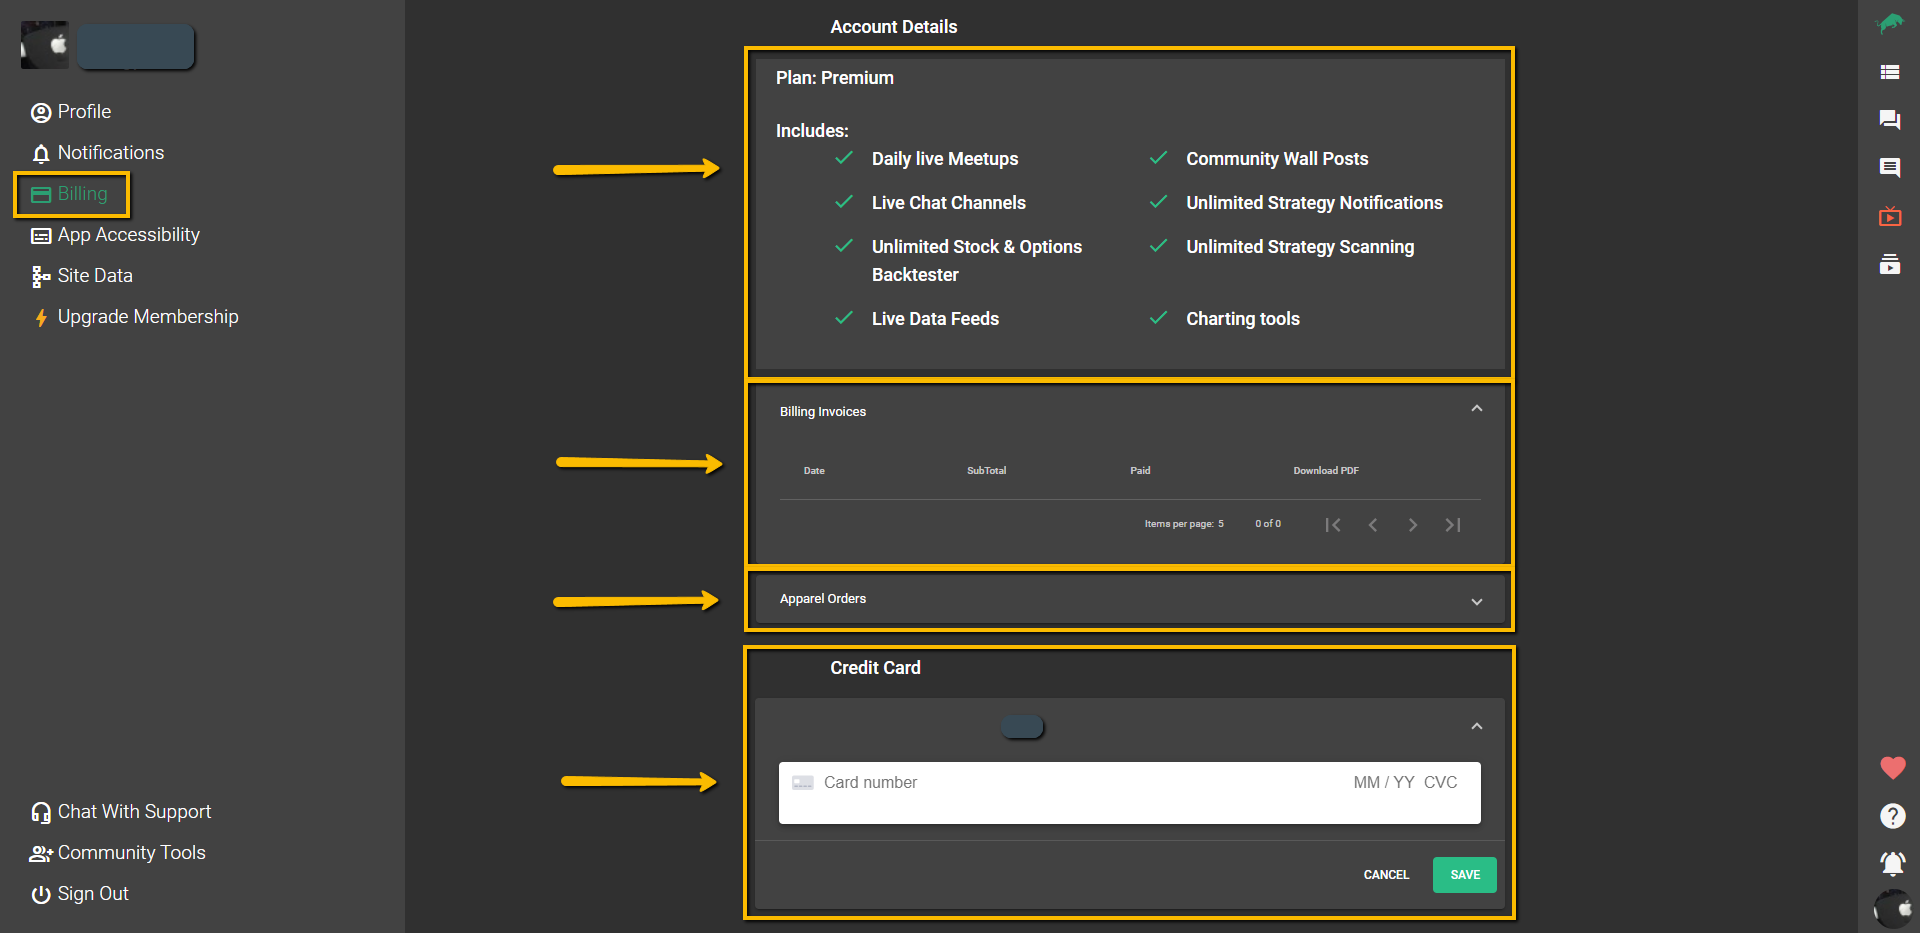Collapse the Billing Invoices panel
1920x933 pixels.
(x=1477, y=409)
